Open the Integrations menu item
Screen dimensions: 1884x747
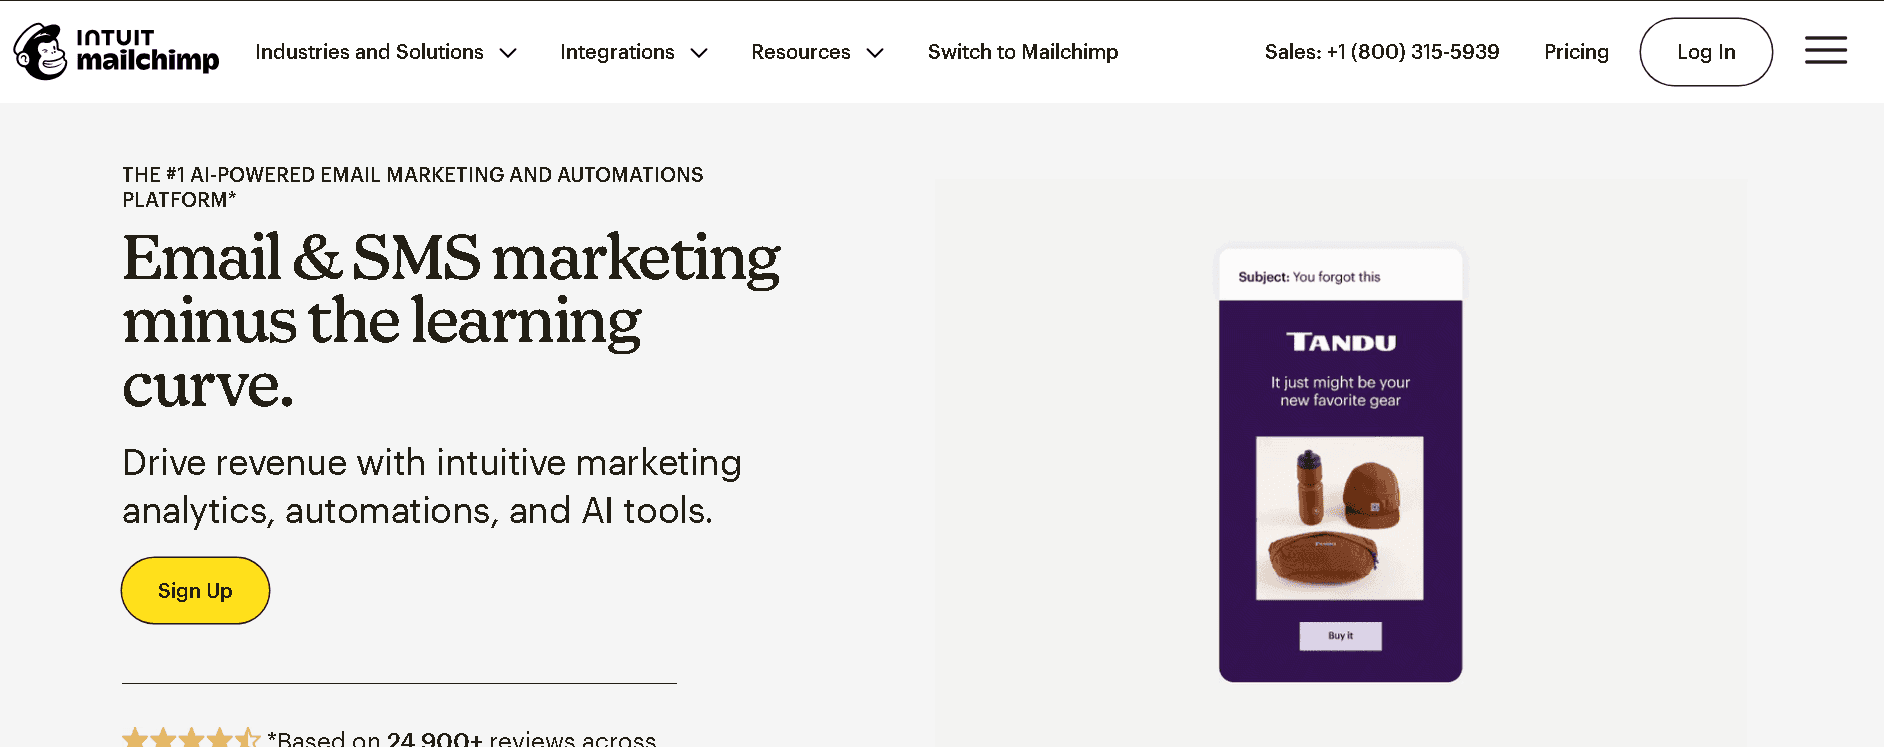617,52
